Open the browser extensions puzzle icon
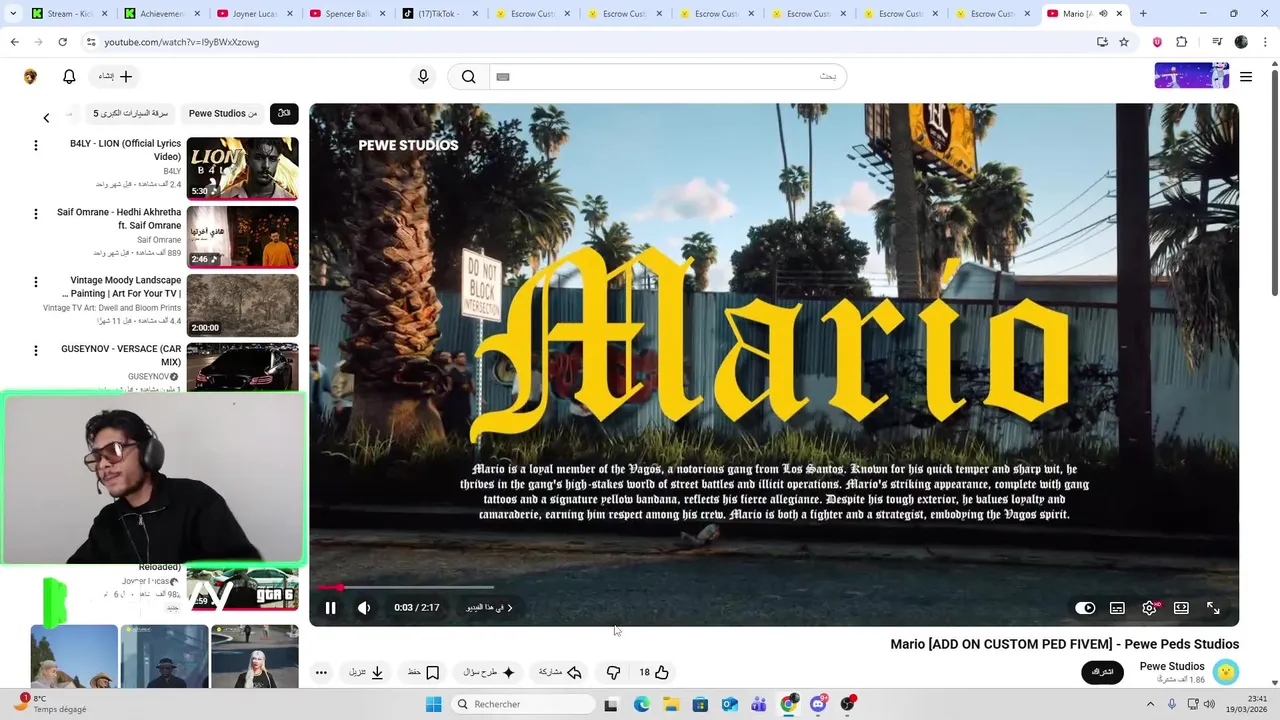Image resolution: width=1280 pixels, height=720 pixels. point(1182,42)
